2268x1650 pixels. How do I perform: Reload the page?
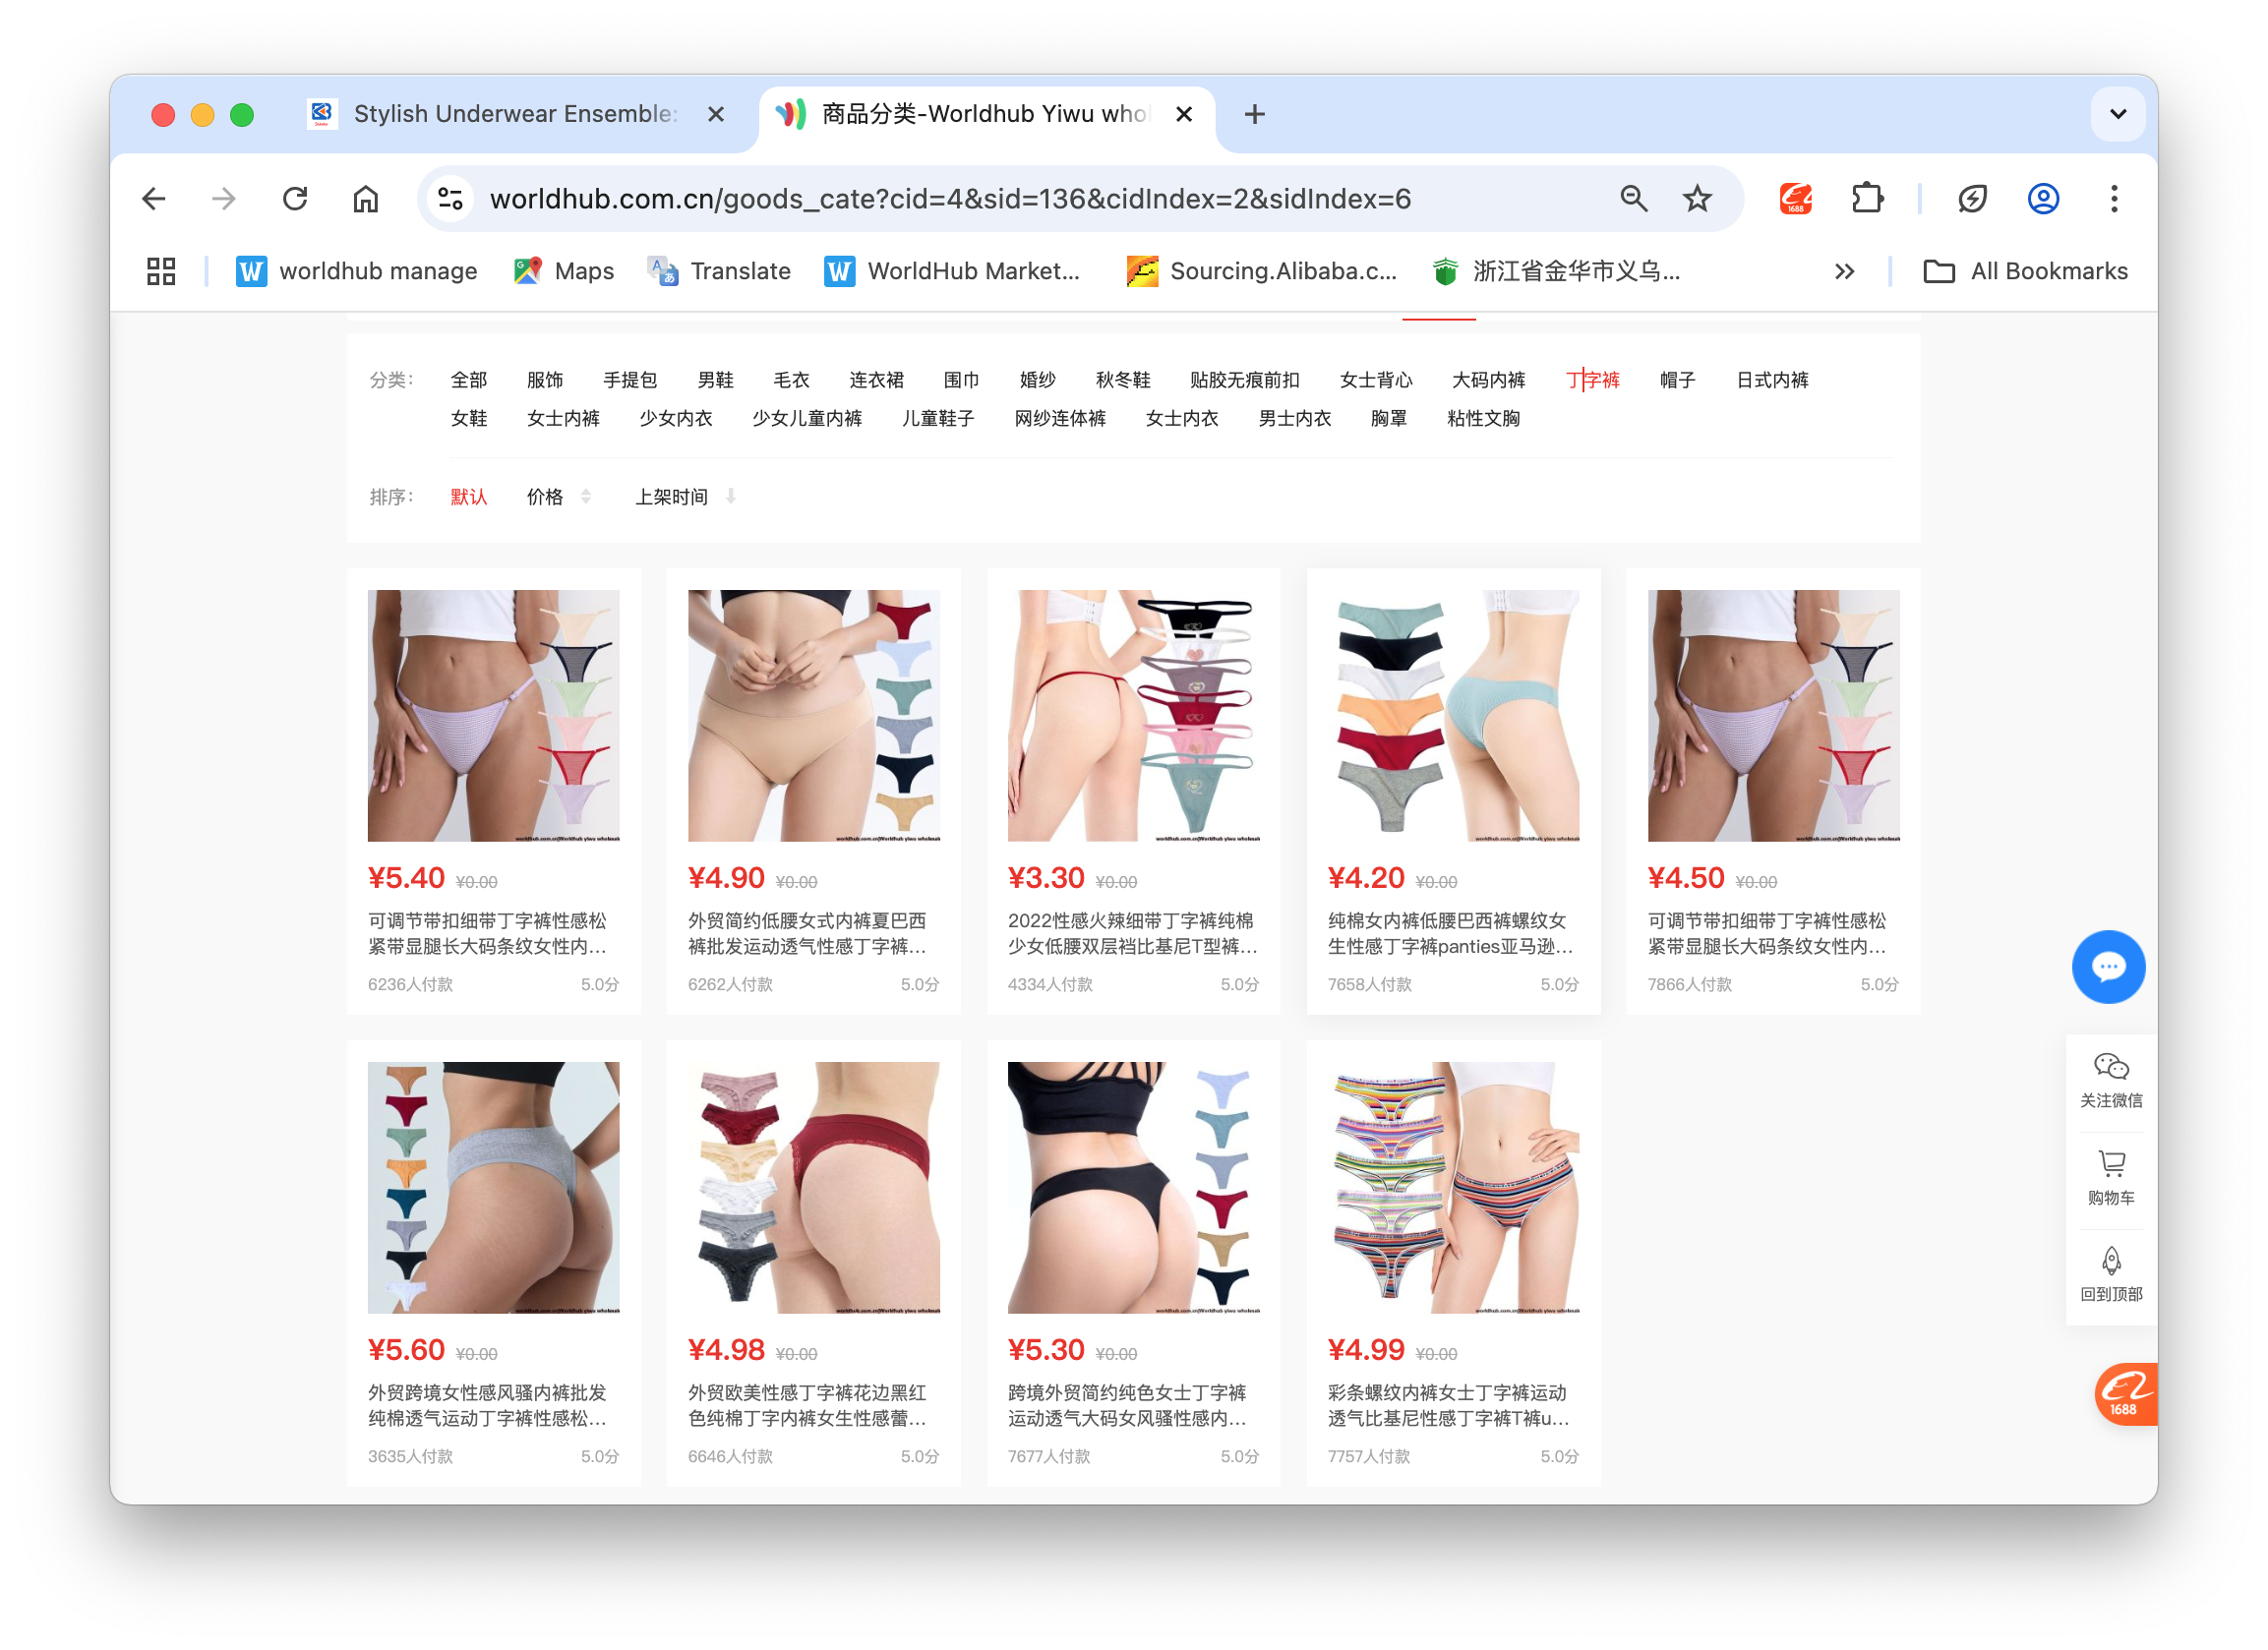click(295, 199)
